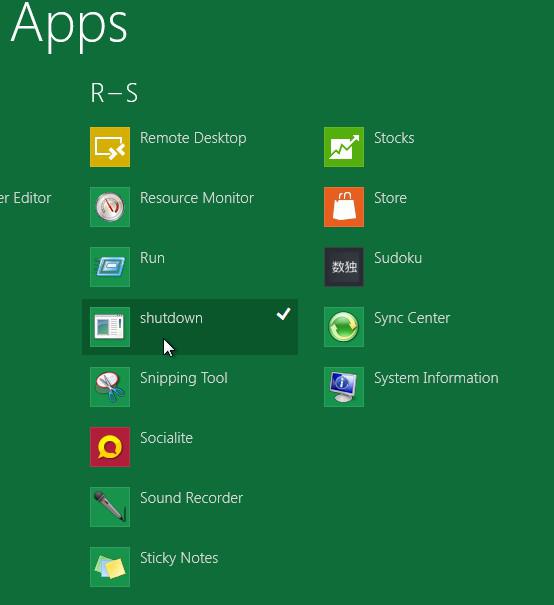Open Snipping Tool scissors icon
554x605 pixels.
(110, 387)
